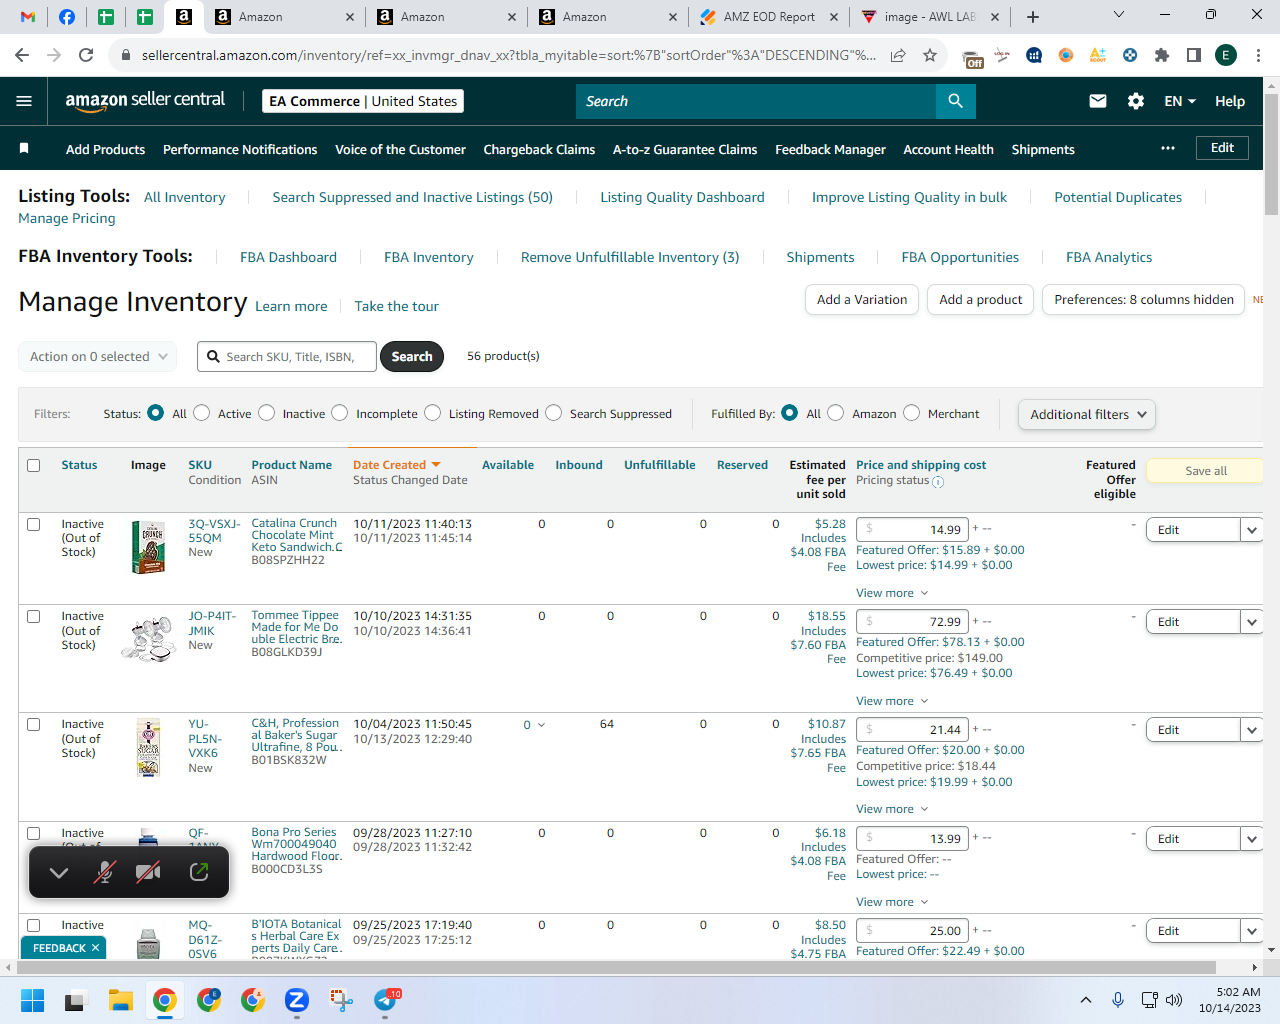Open Edit dropdown arrow for Catalina Crunch row
1280x1024 pixels.
tap(1252, 530)
